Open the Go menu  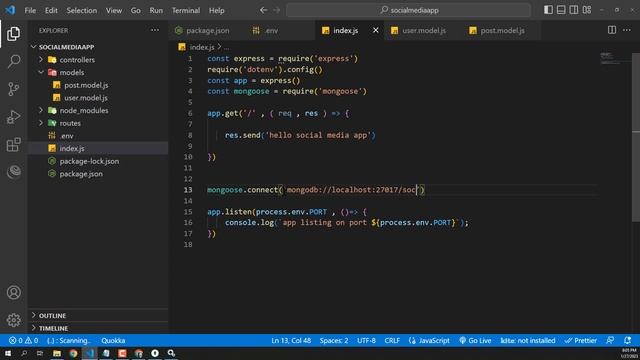pos(136,10)
